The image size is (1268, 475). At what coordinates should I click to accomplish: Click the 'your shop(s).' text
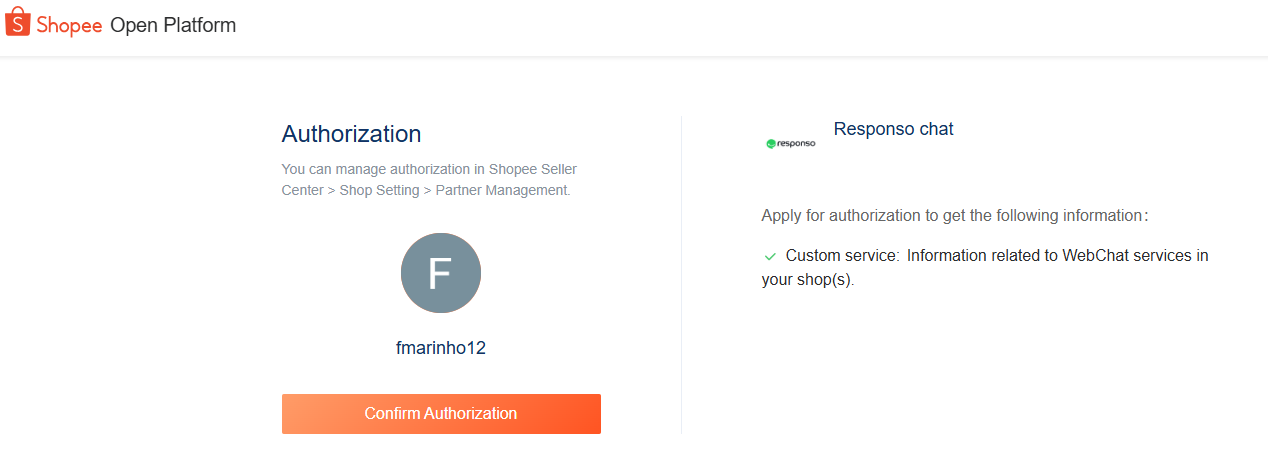(808, 280)
